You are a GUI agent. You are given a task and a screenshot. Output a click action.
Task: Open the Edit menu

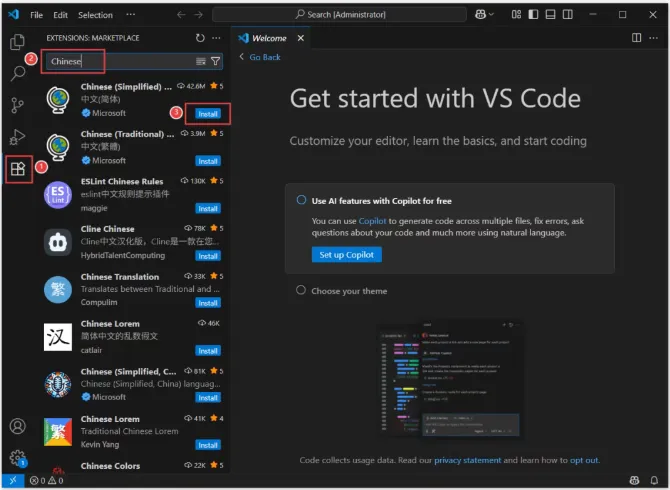pyautogui.click(x=60, y=15)
